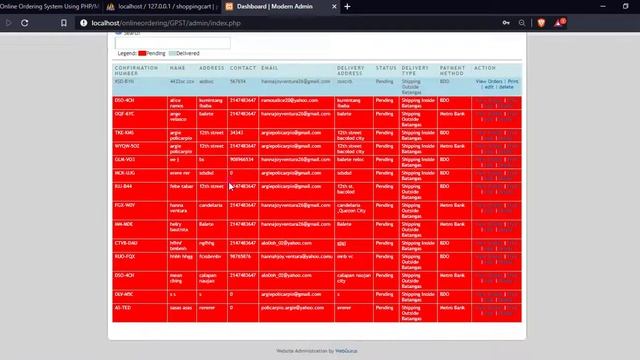Select confirmation number OQF-87C

(x=124, y=114)
